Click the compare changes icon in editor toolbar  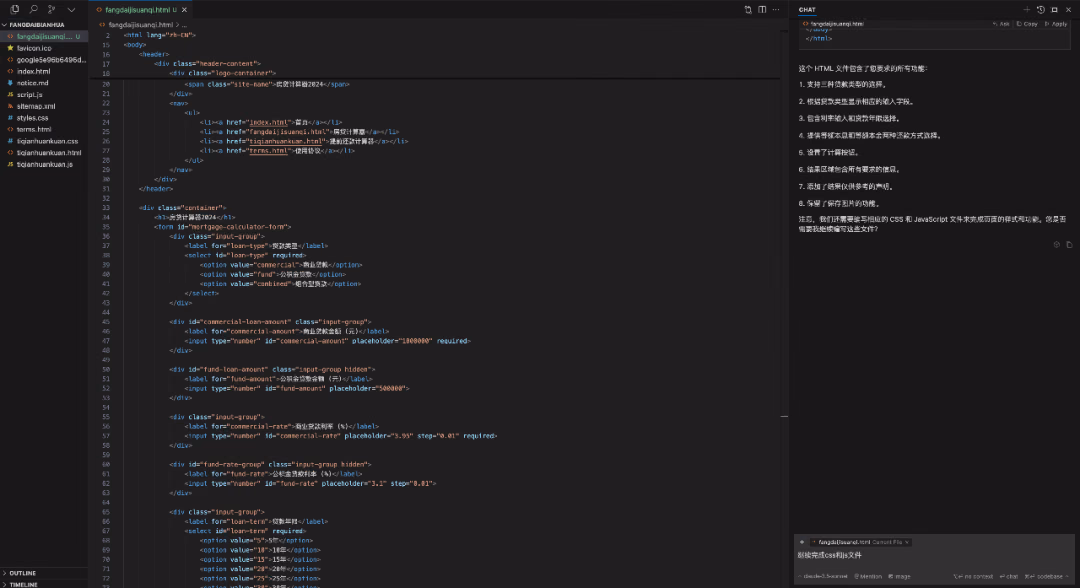[x=748, y=10]
